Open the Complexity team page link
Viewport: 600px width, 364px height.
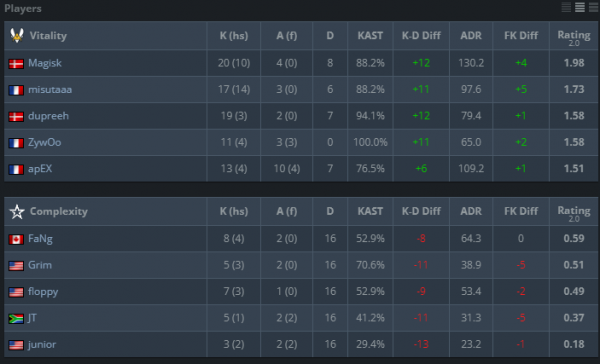(x=59, y=211)
